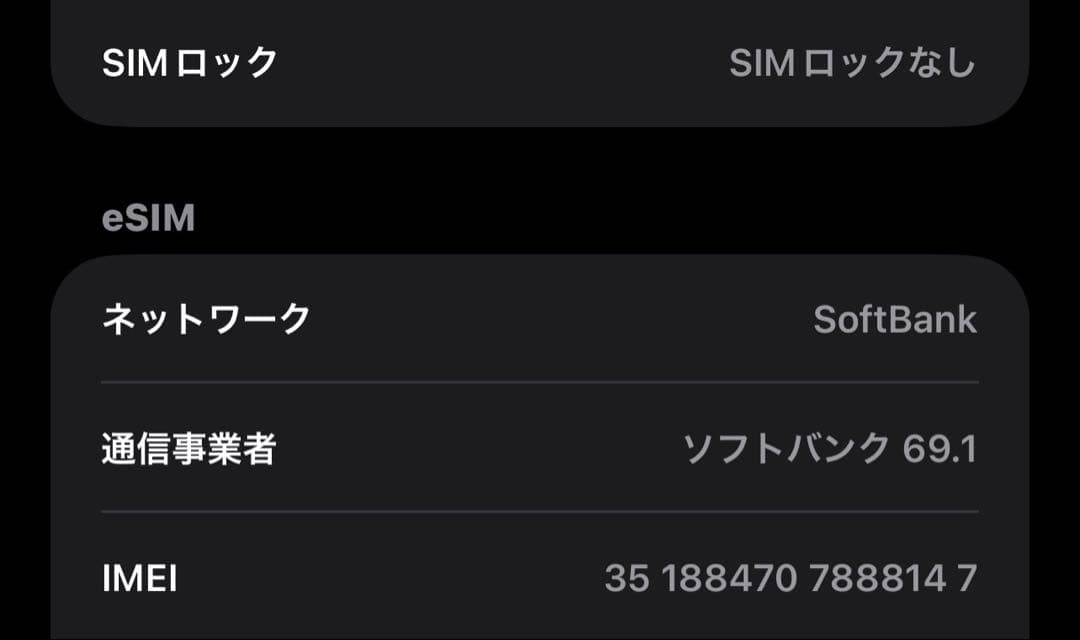Click divider line between ネットワーク and 通信事業者
The width and height of the screenshot is (1080, 640).
click(540, 382)
